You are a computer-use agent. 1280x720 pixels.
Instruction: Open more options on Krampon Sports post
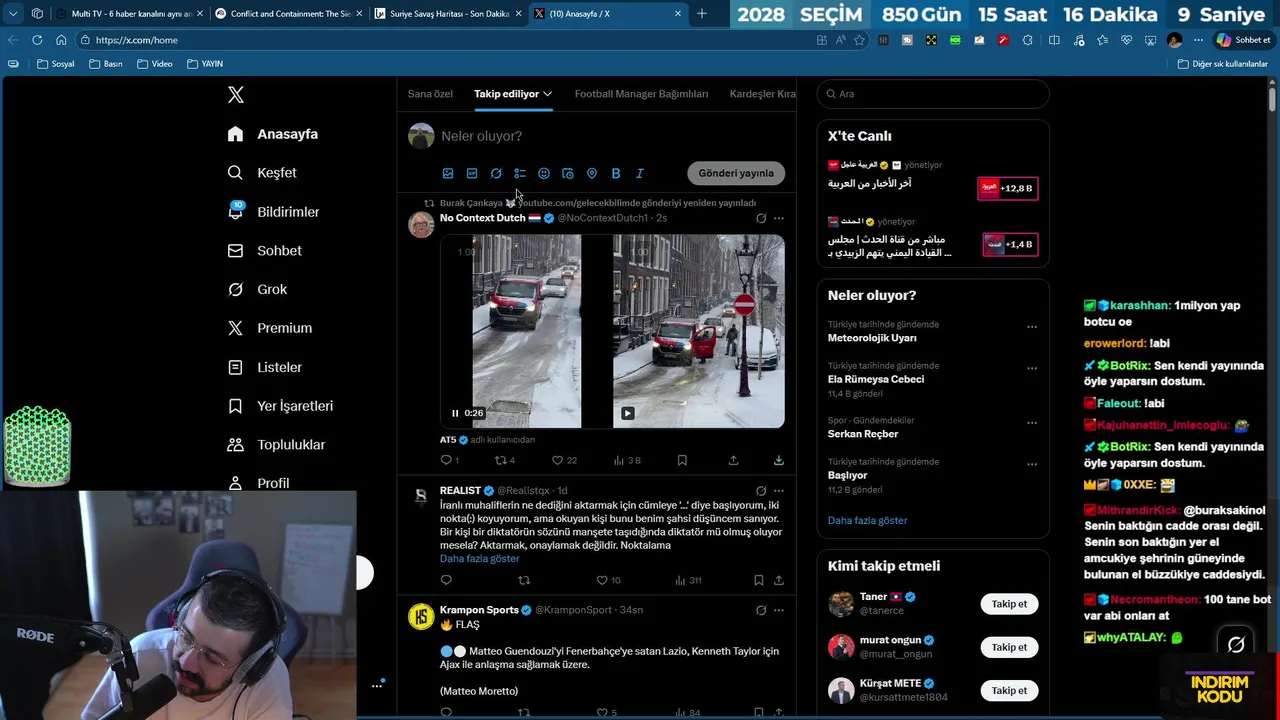[x=779, y=610]
